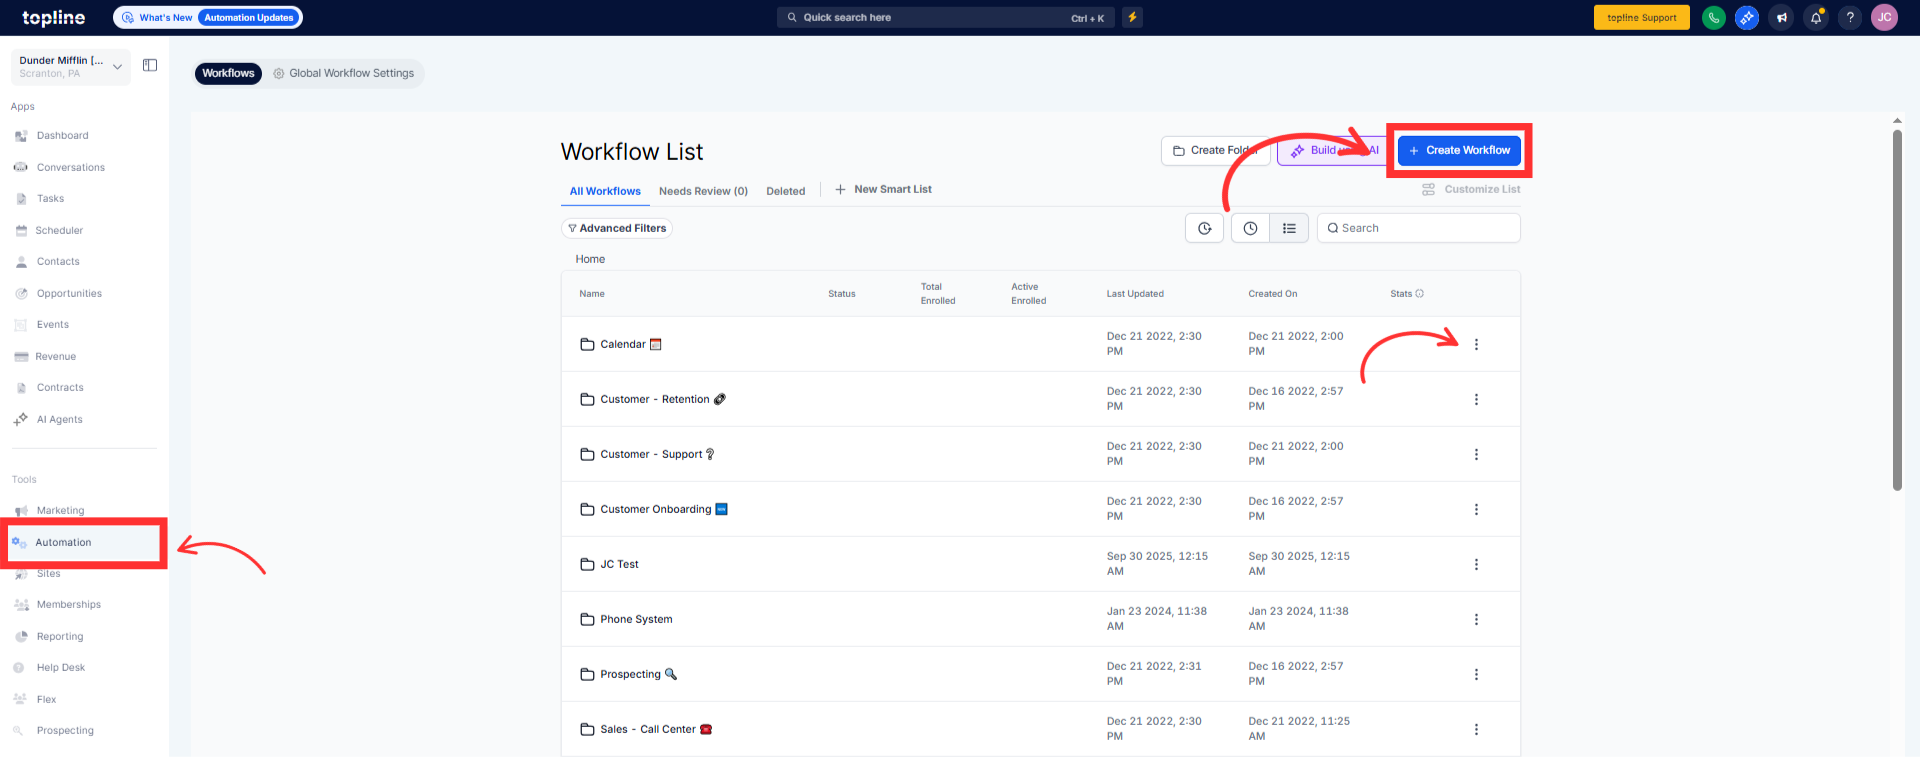Open three-dot menu for Calendar folder
1920x759 pixels.
[1476, 345]
